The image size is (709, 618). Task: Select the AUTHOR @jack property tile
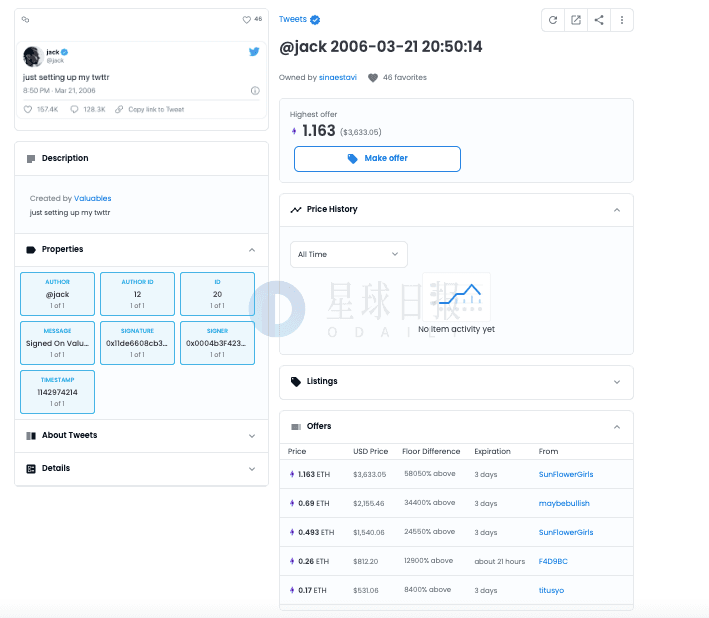(57, 294)
